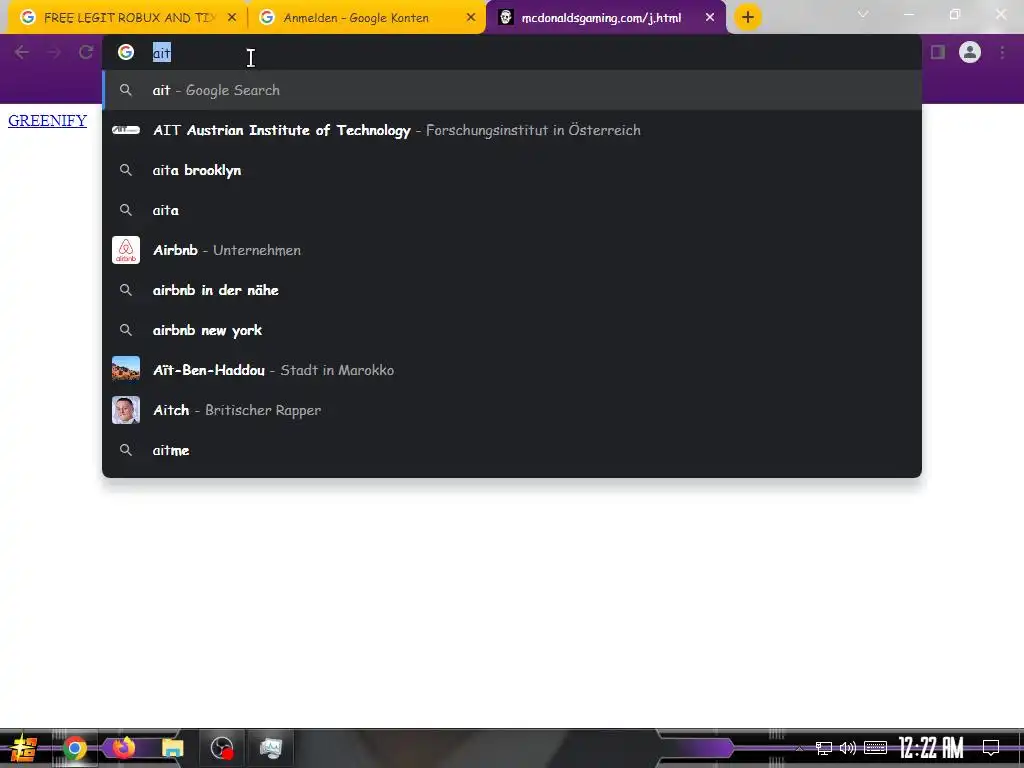This screenshot has height=768, width=1024.
Task: Click the address bar text 'ait'
Action: [162, 53]
